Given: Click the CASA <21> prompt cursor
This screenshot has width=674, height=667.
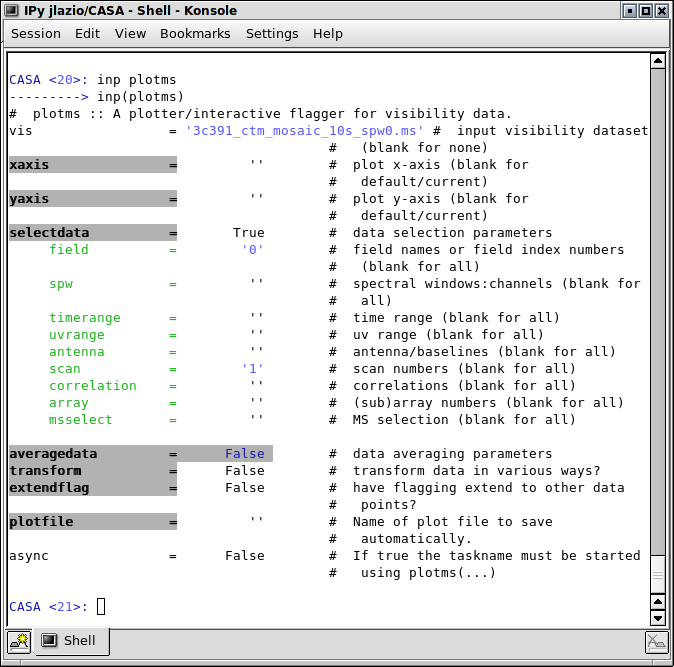Looking at the screenshot, I should pyautogui.click(x=101, y=607).
